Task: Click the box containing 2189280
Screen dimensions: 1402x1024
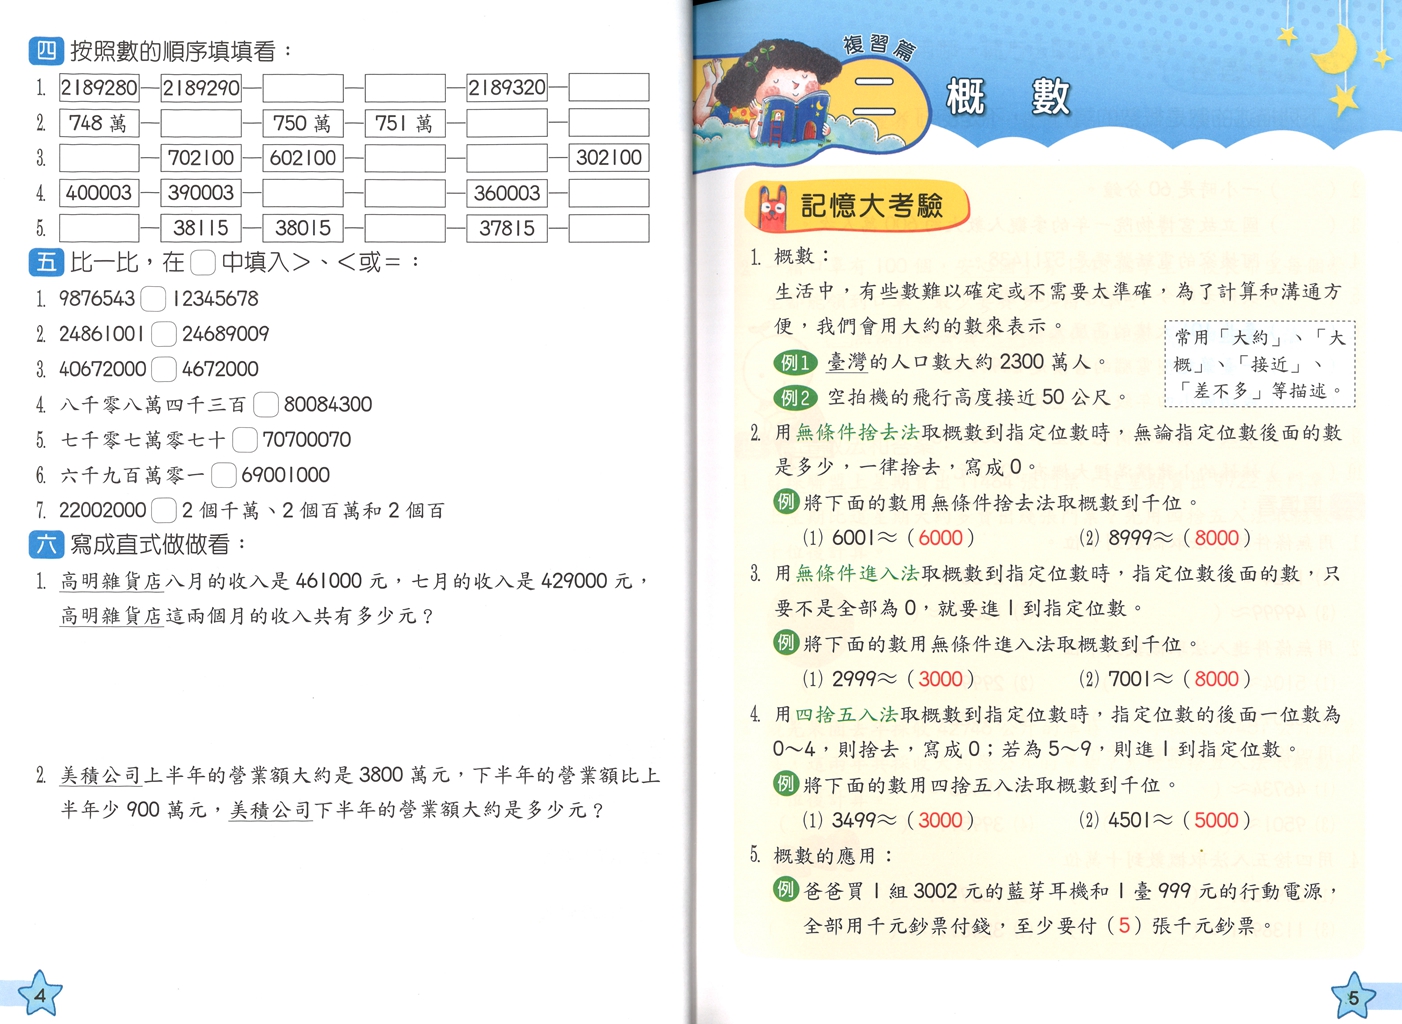Action: (x=99, y=88)
